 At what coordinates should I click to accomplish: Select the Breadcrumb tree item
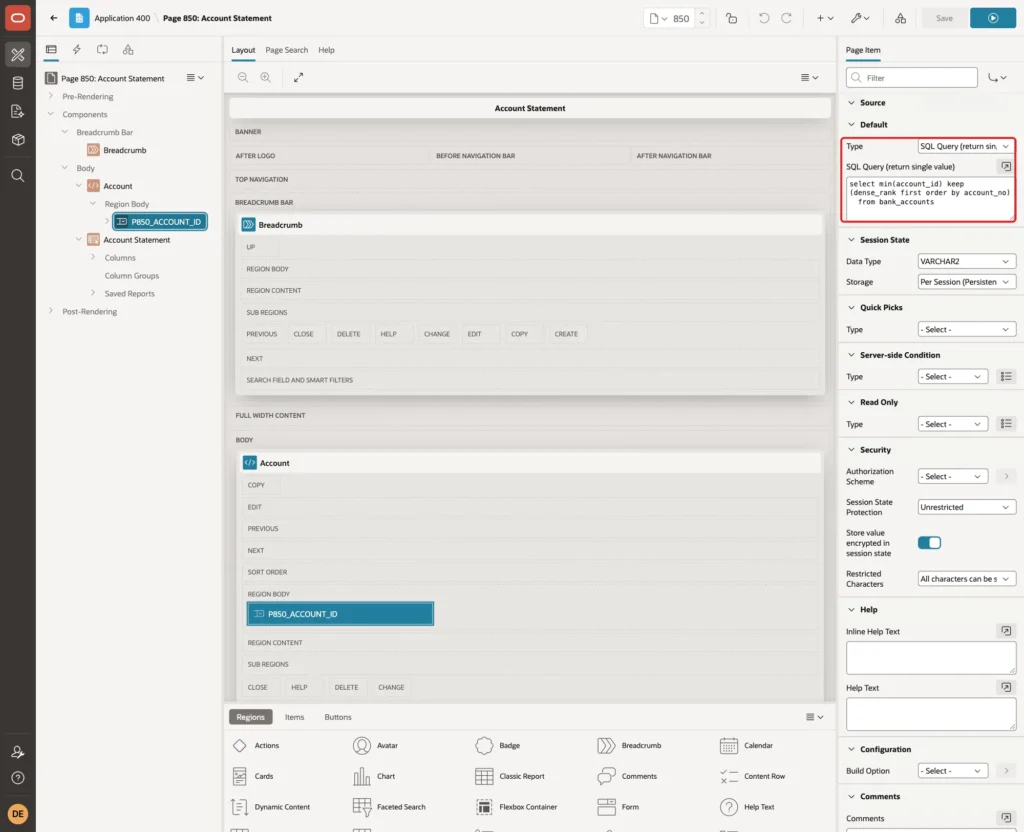point(124,150)
